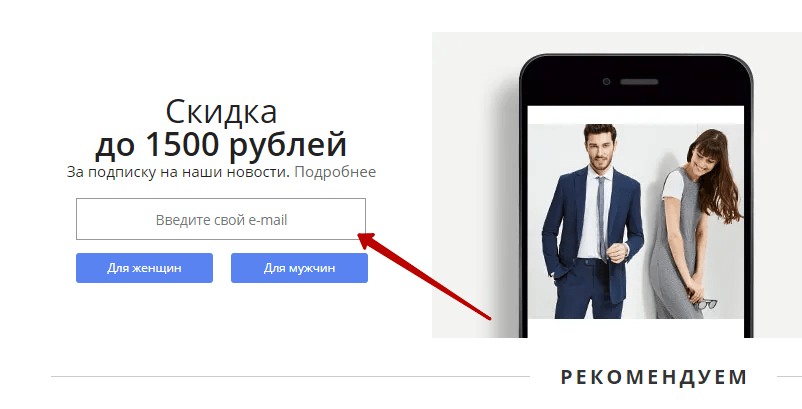Click the РЕКОМЕНДУЕМ section heading
The width and height of the screenshot is (802, 409).
click(654, 377)
